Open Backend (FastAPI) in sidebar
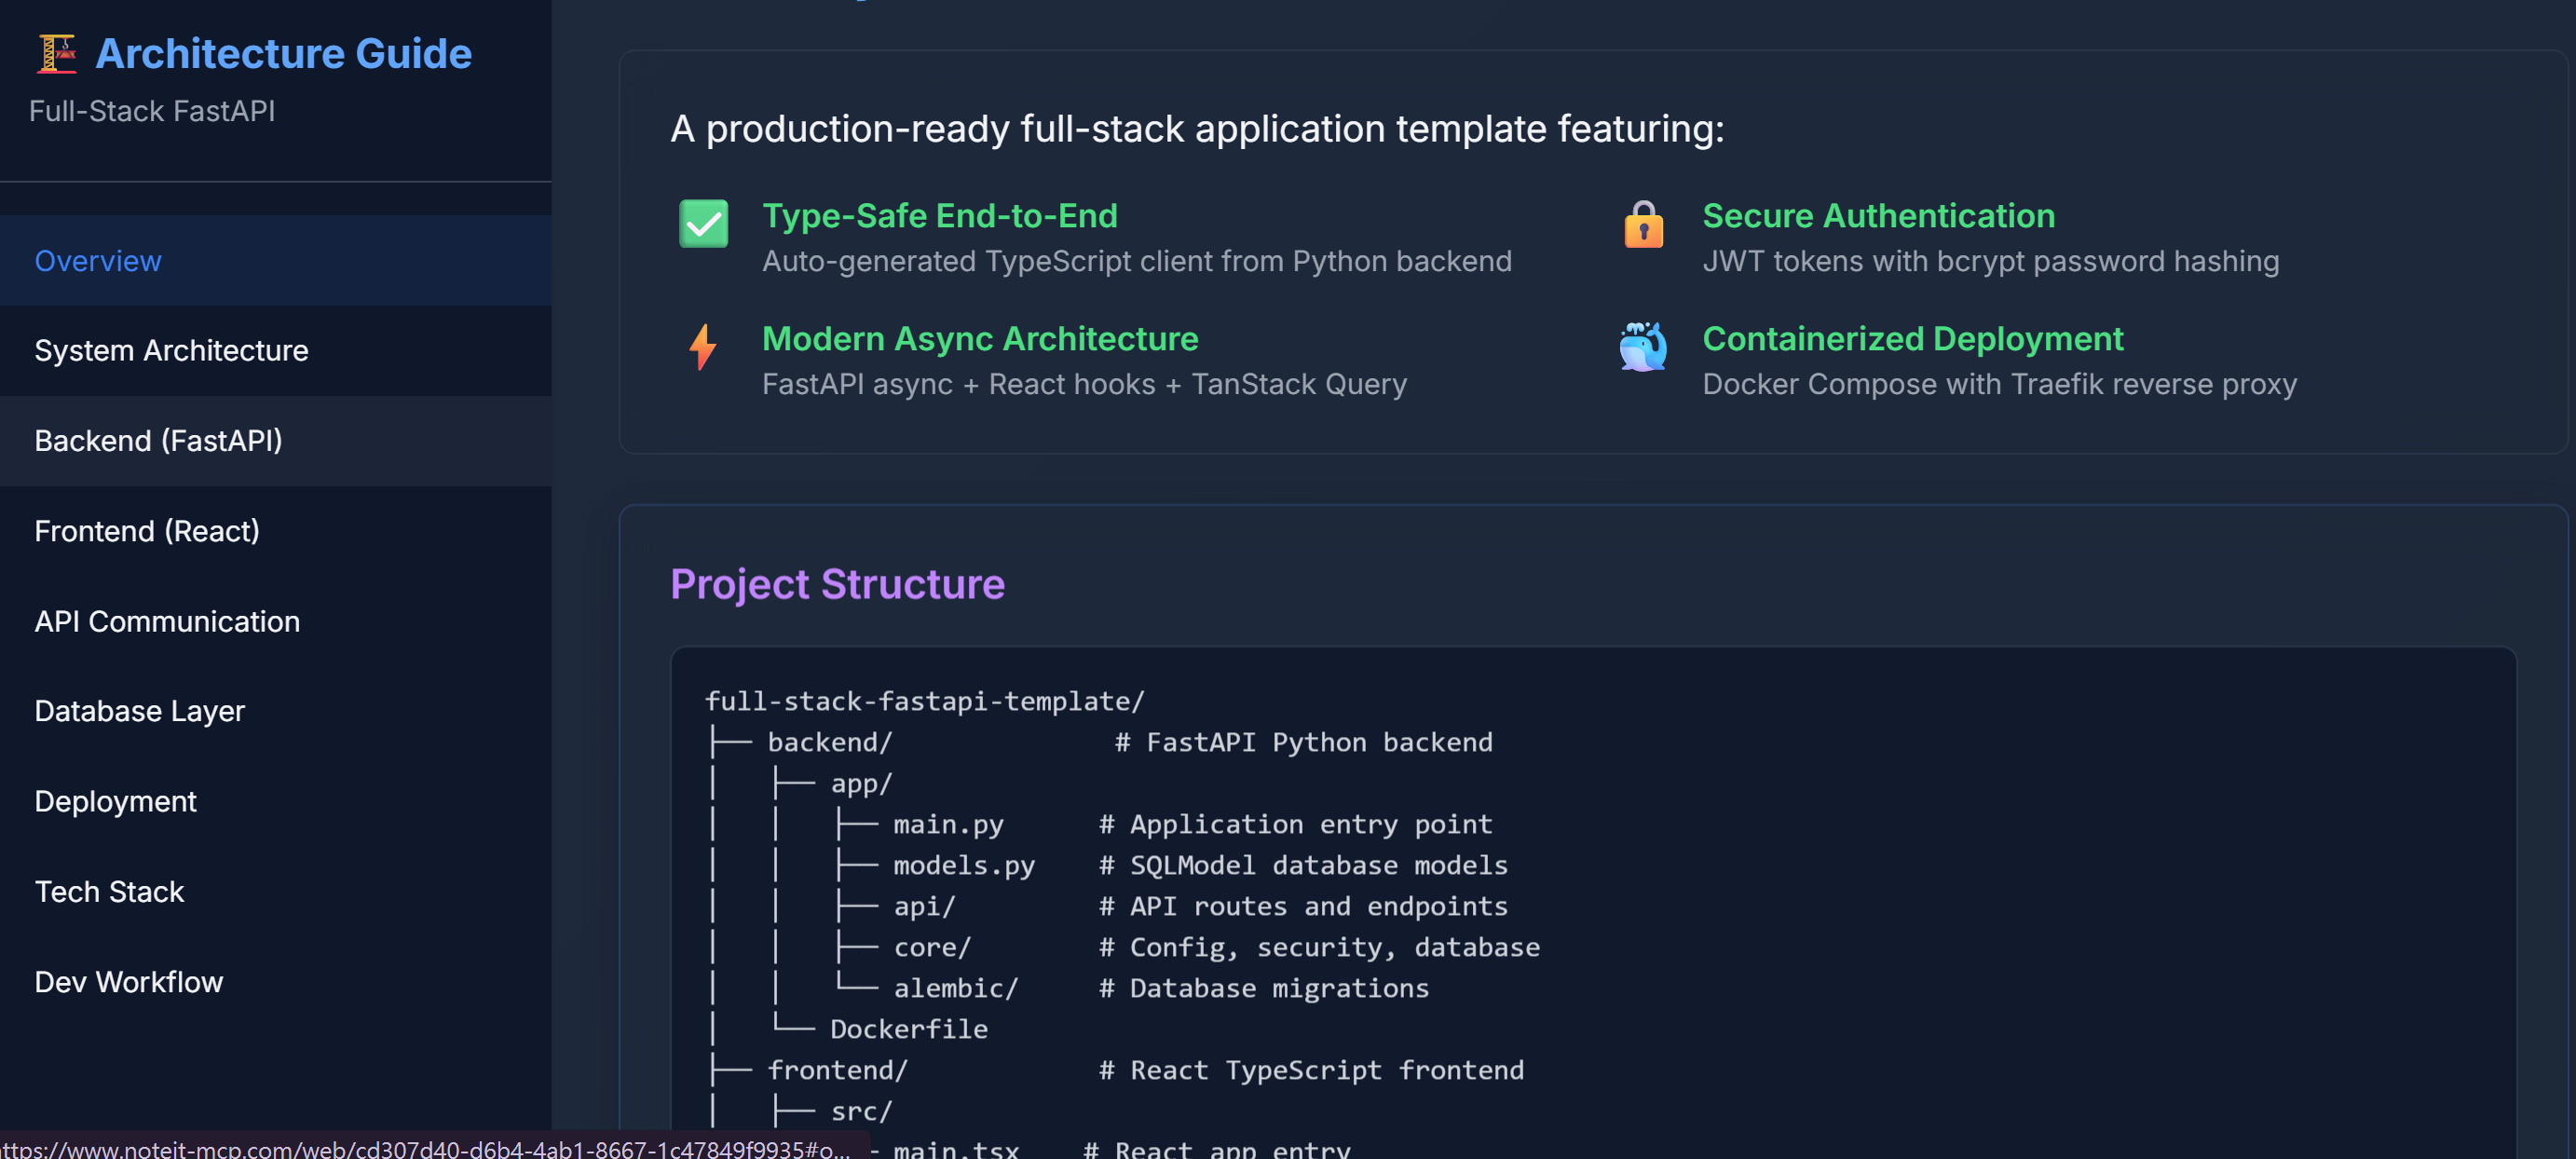The width and height of the screenshot is (2576, 1159). (158, 441)
